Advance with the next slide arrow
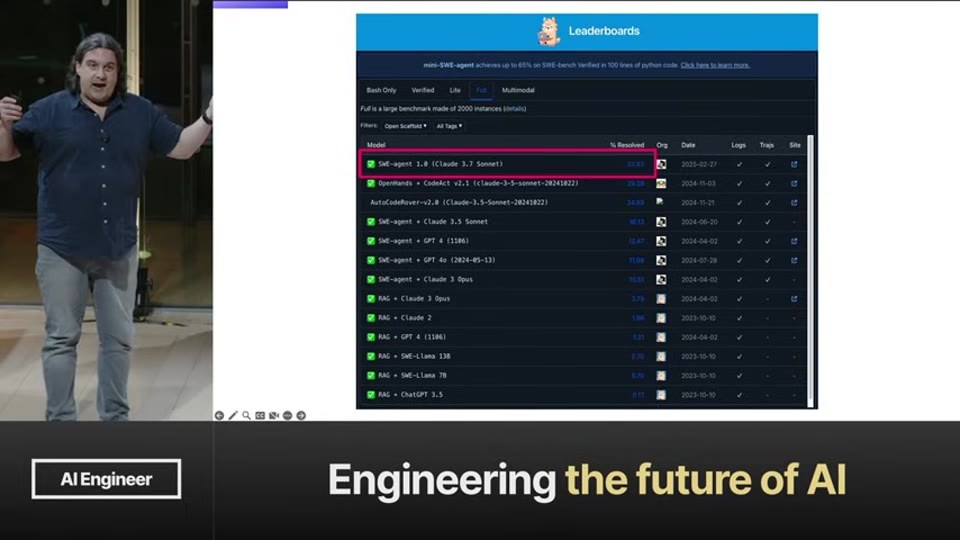960x540 pixels. point(301,416)
